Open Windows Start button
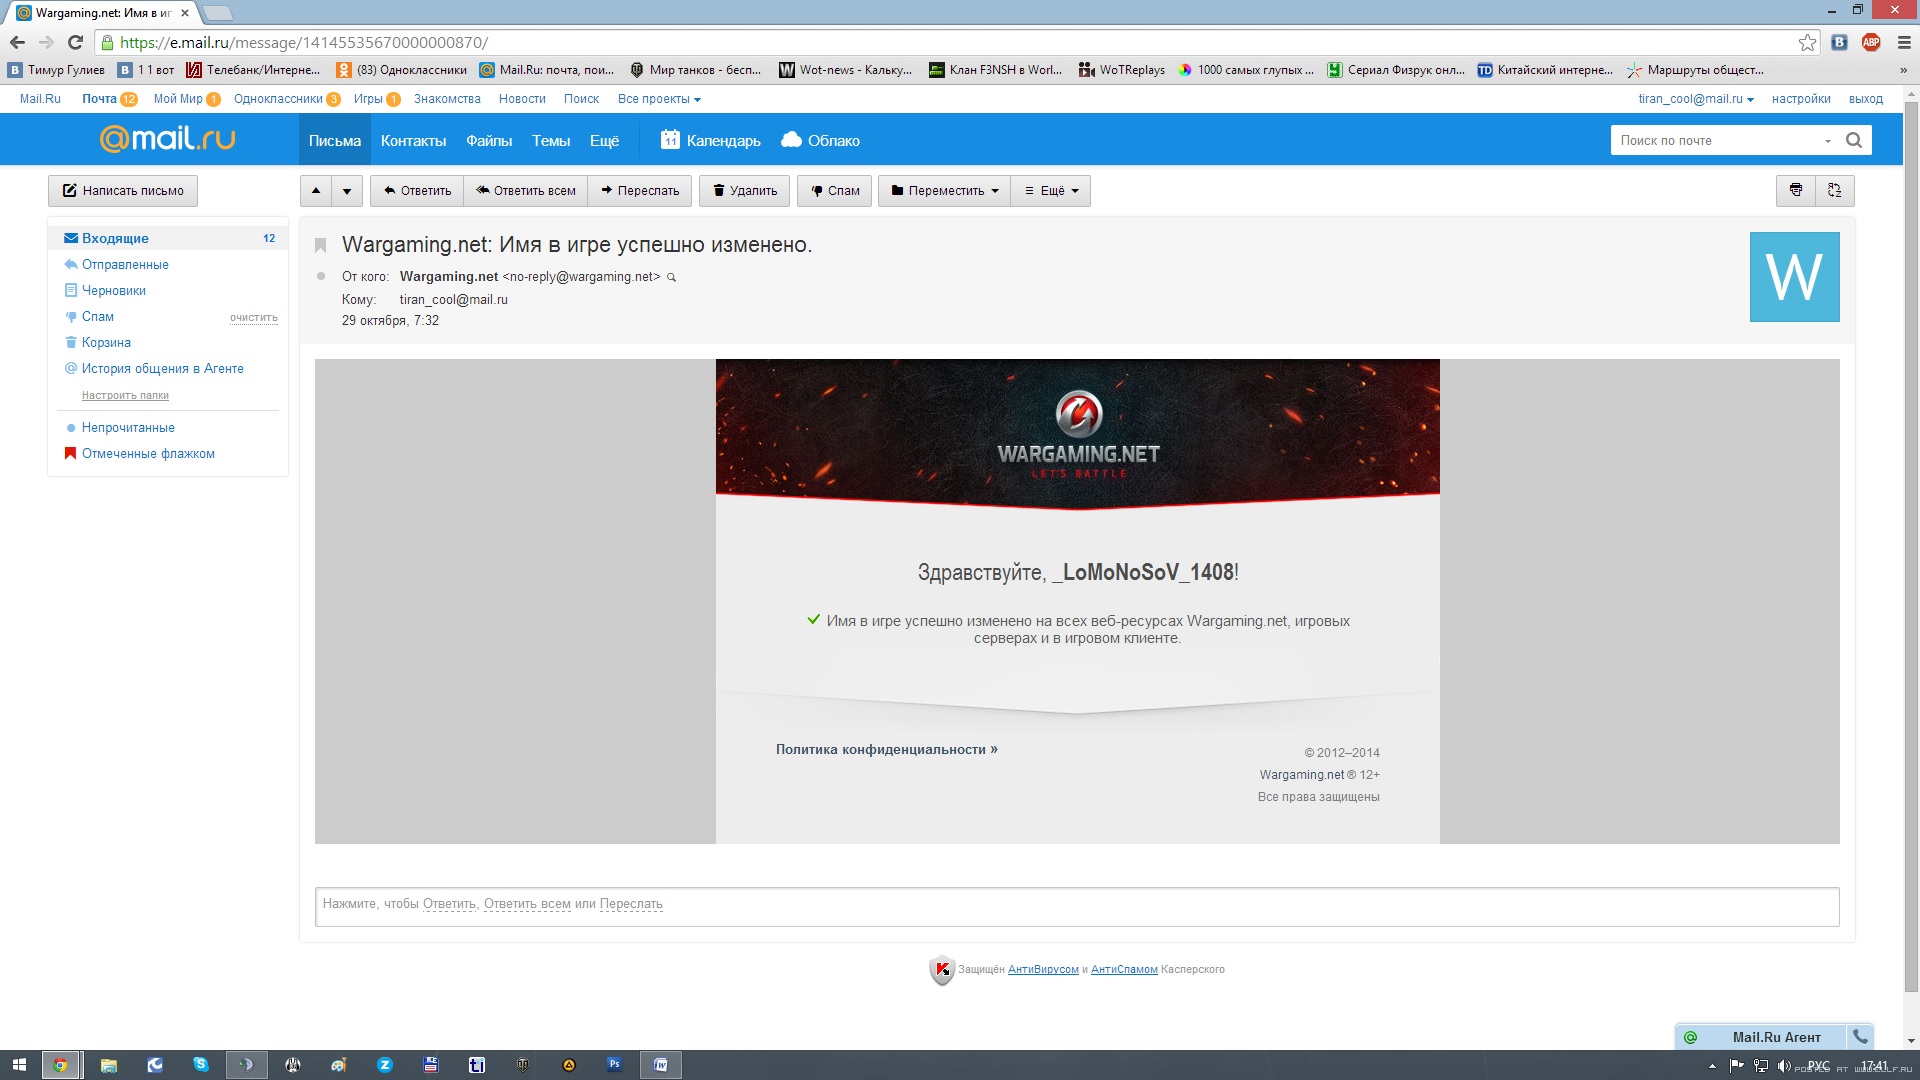 pos(19,1065)
